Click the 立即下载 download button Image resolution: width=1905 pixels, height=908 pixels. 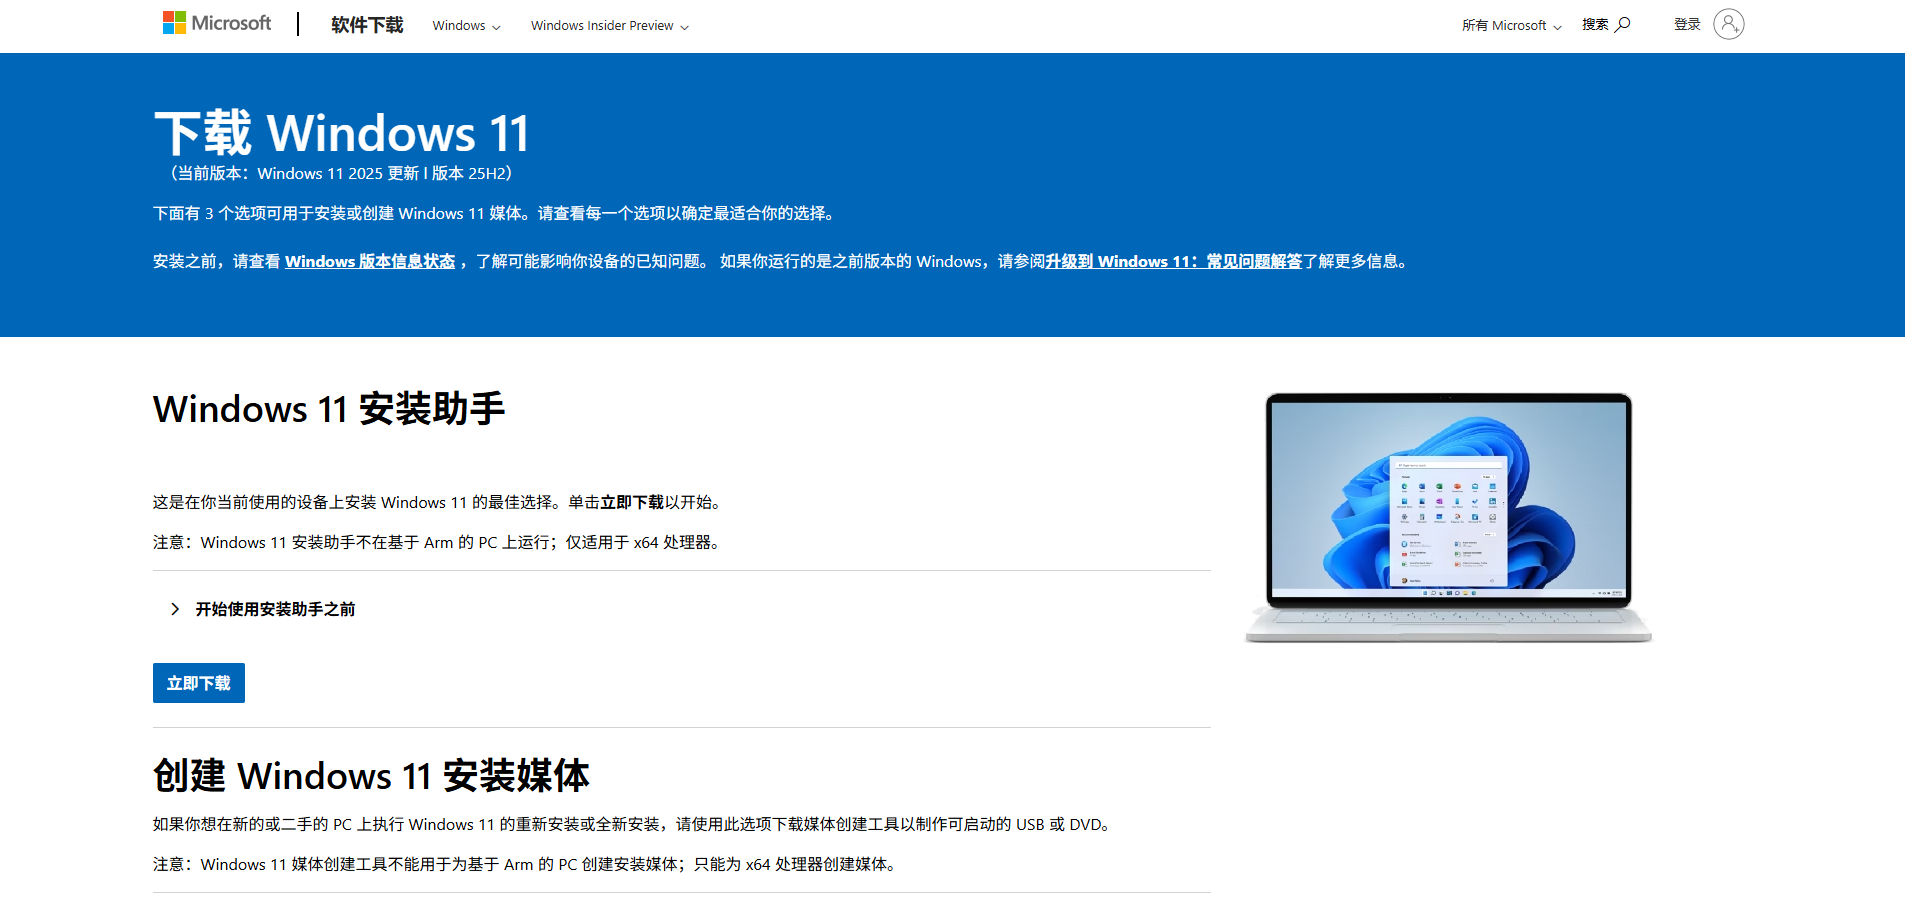point(198,682)
